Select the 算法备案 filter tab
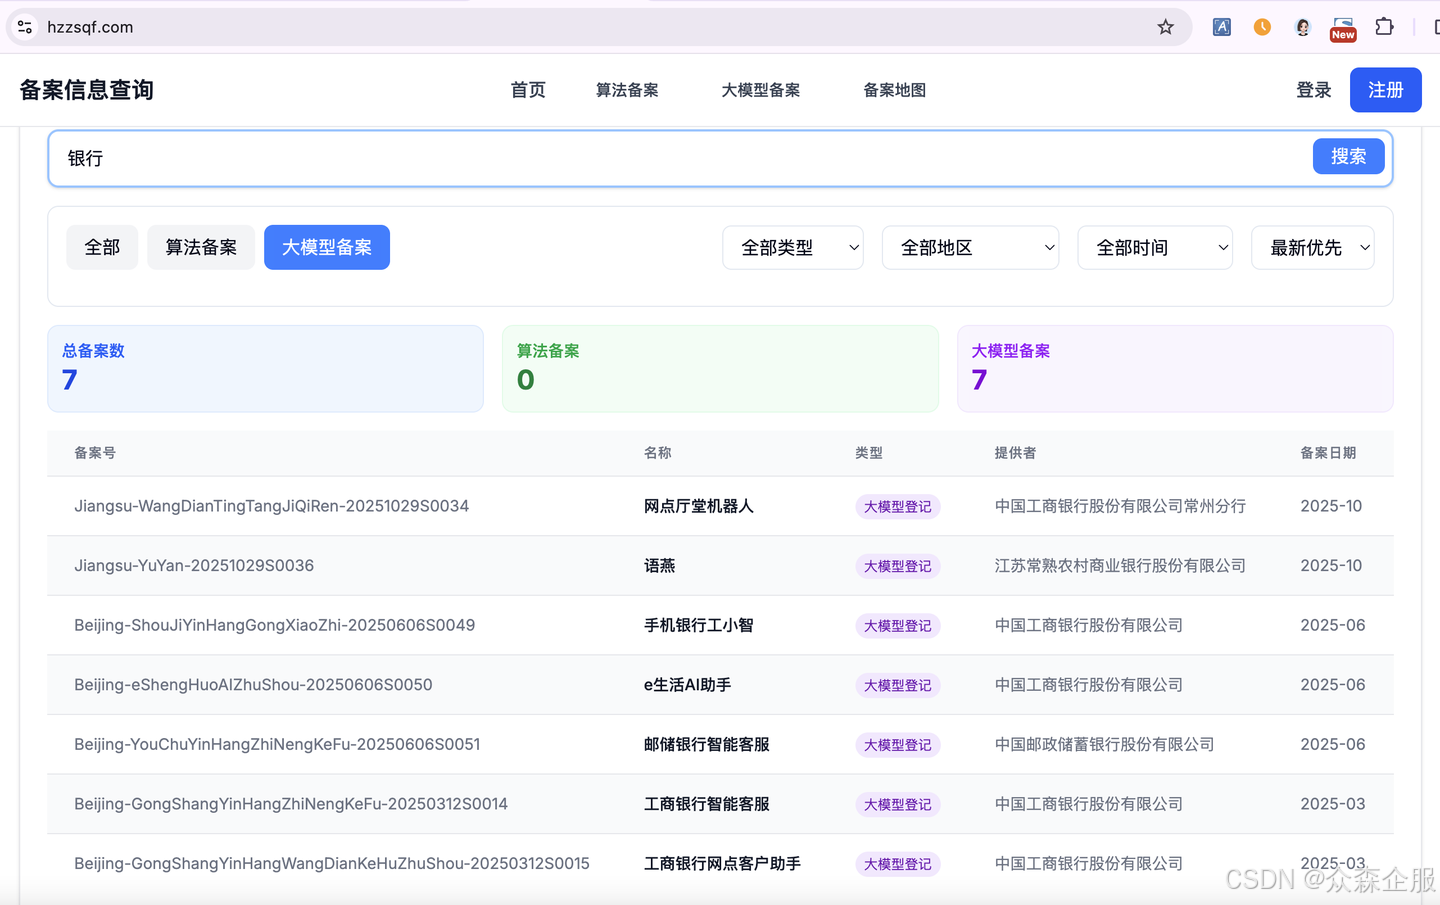1440x905 pixels. [x=201, y=247]
